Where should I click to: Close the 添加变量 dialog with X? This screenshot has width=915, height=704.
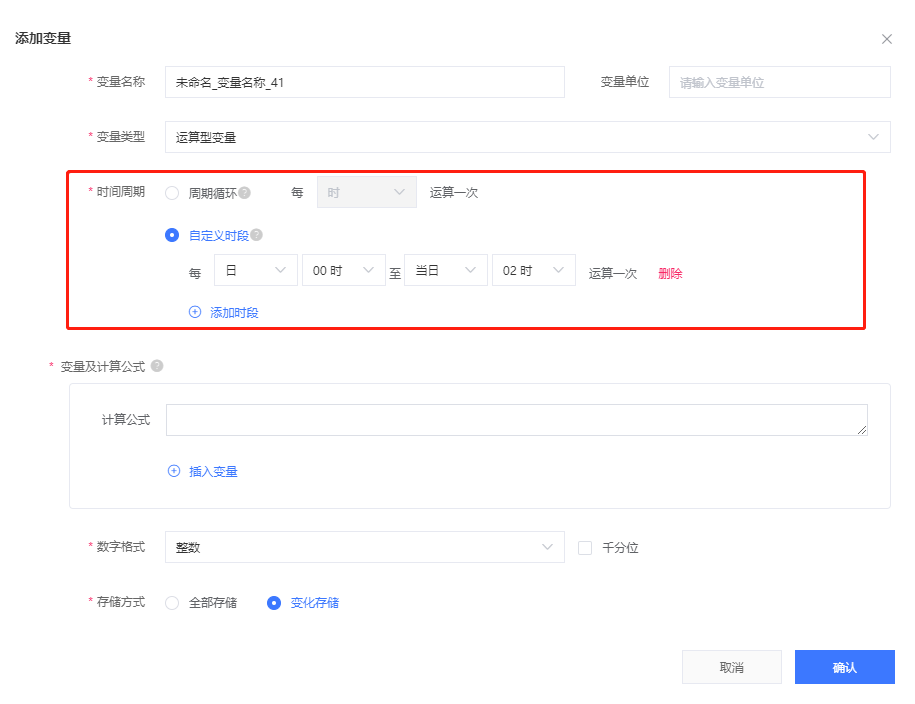[886, 39]
